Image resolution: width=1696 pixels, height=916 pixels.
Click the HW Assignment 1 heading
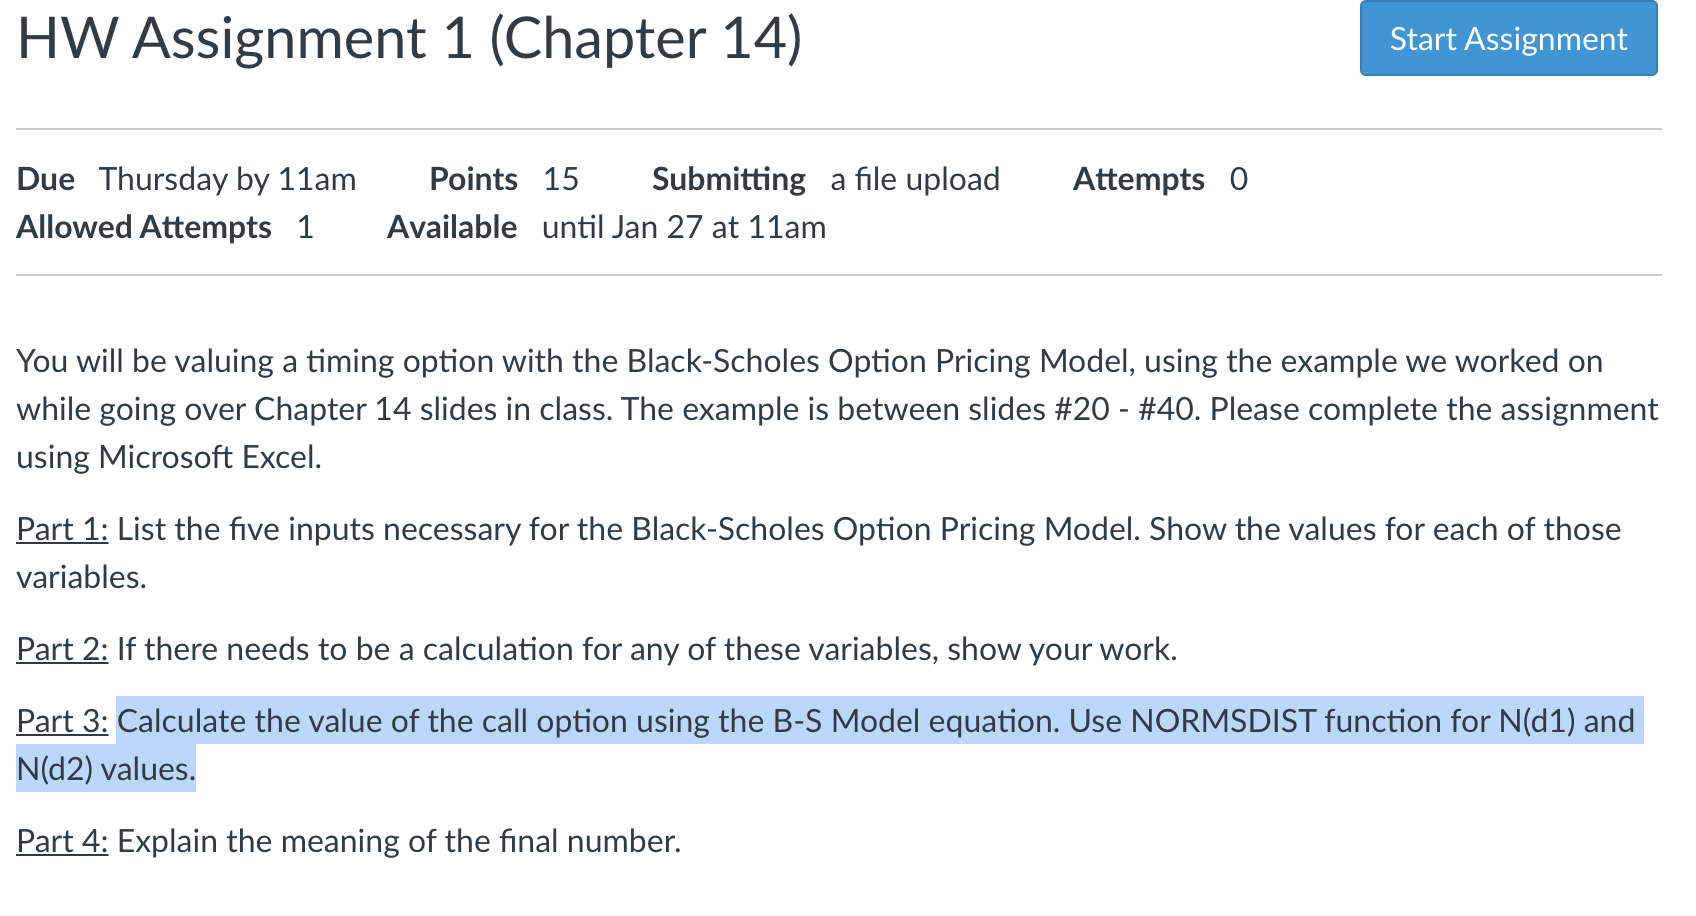tap(410, 40)
